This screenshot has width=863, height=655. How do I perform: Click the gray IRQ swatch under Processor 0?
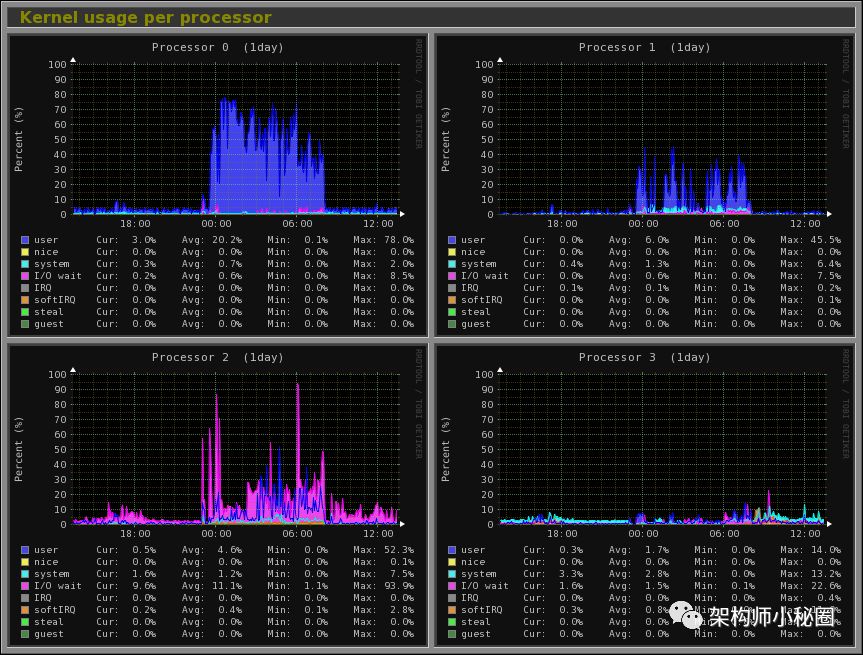tap(25, 288)
